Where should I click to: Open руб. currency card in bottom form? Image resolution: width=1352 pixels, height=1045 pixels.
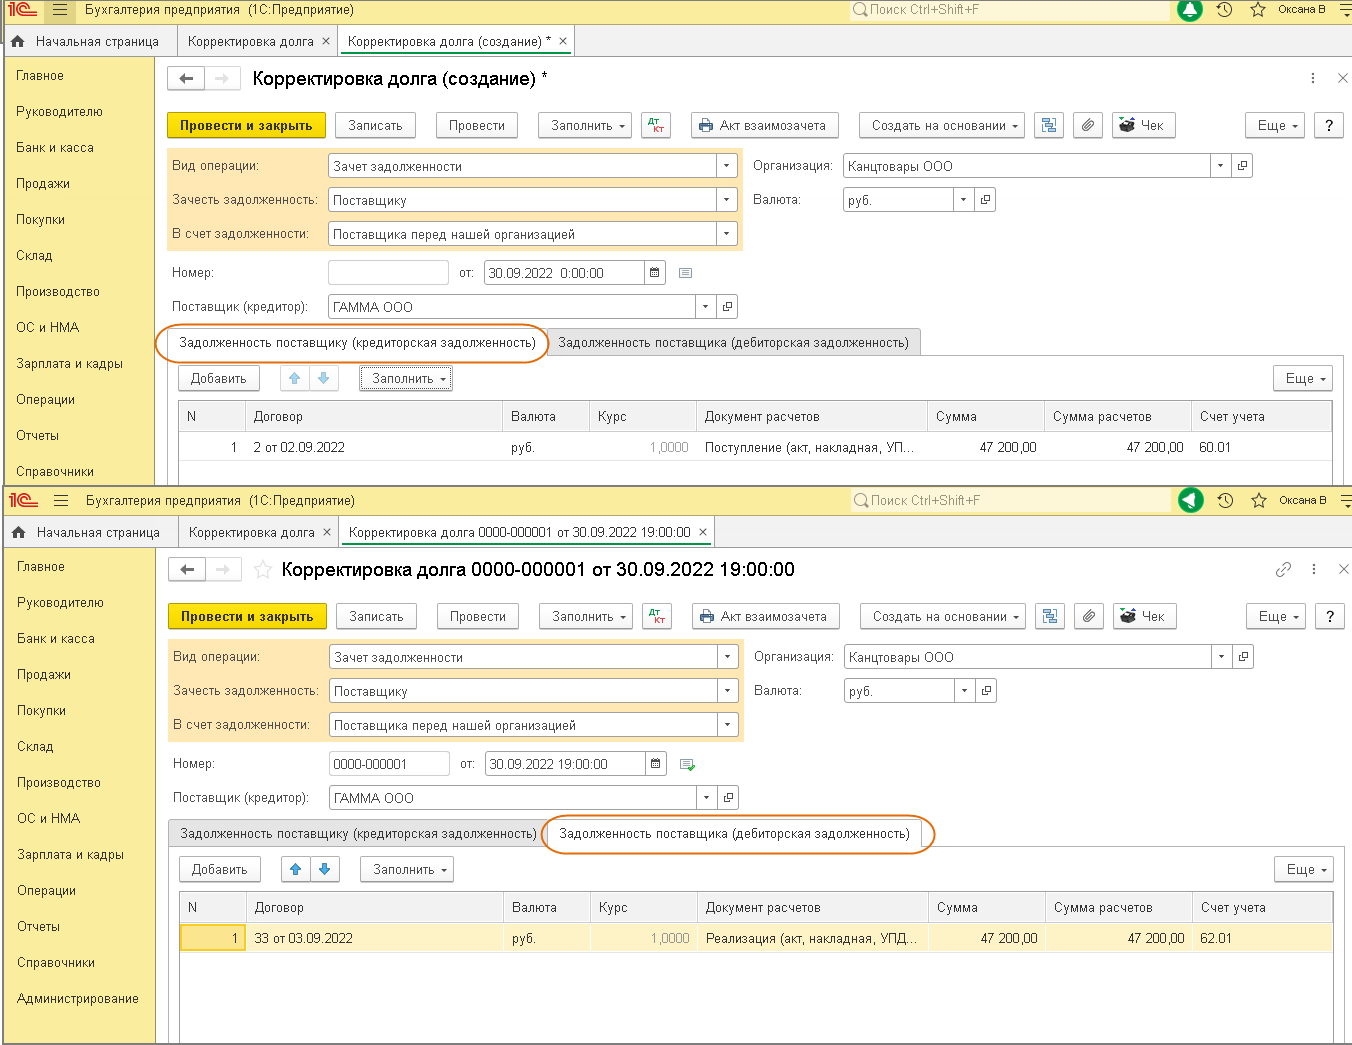986,691
